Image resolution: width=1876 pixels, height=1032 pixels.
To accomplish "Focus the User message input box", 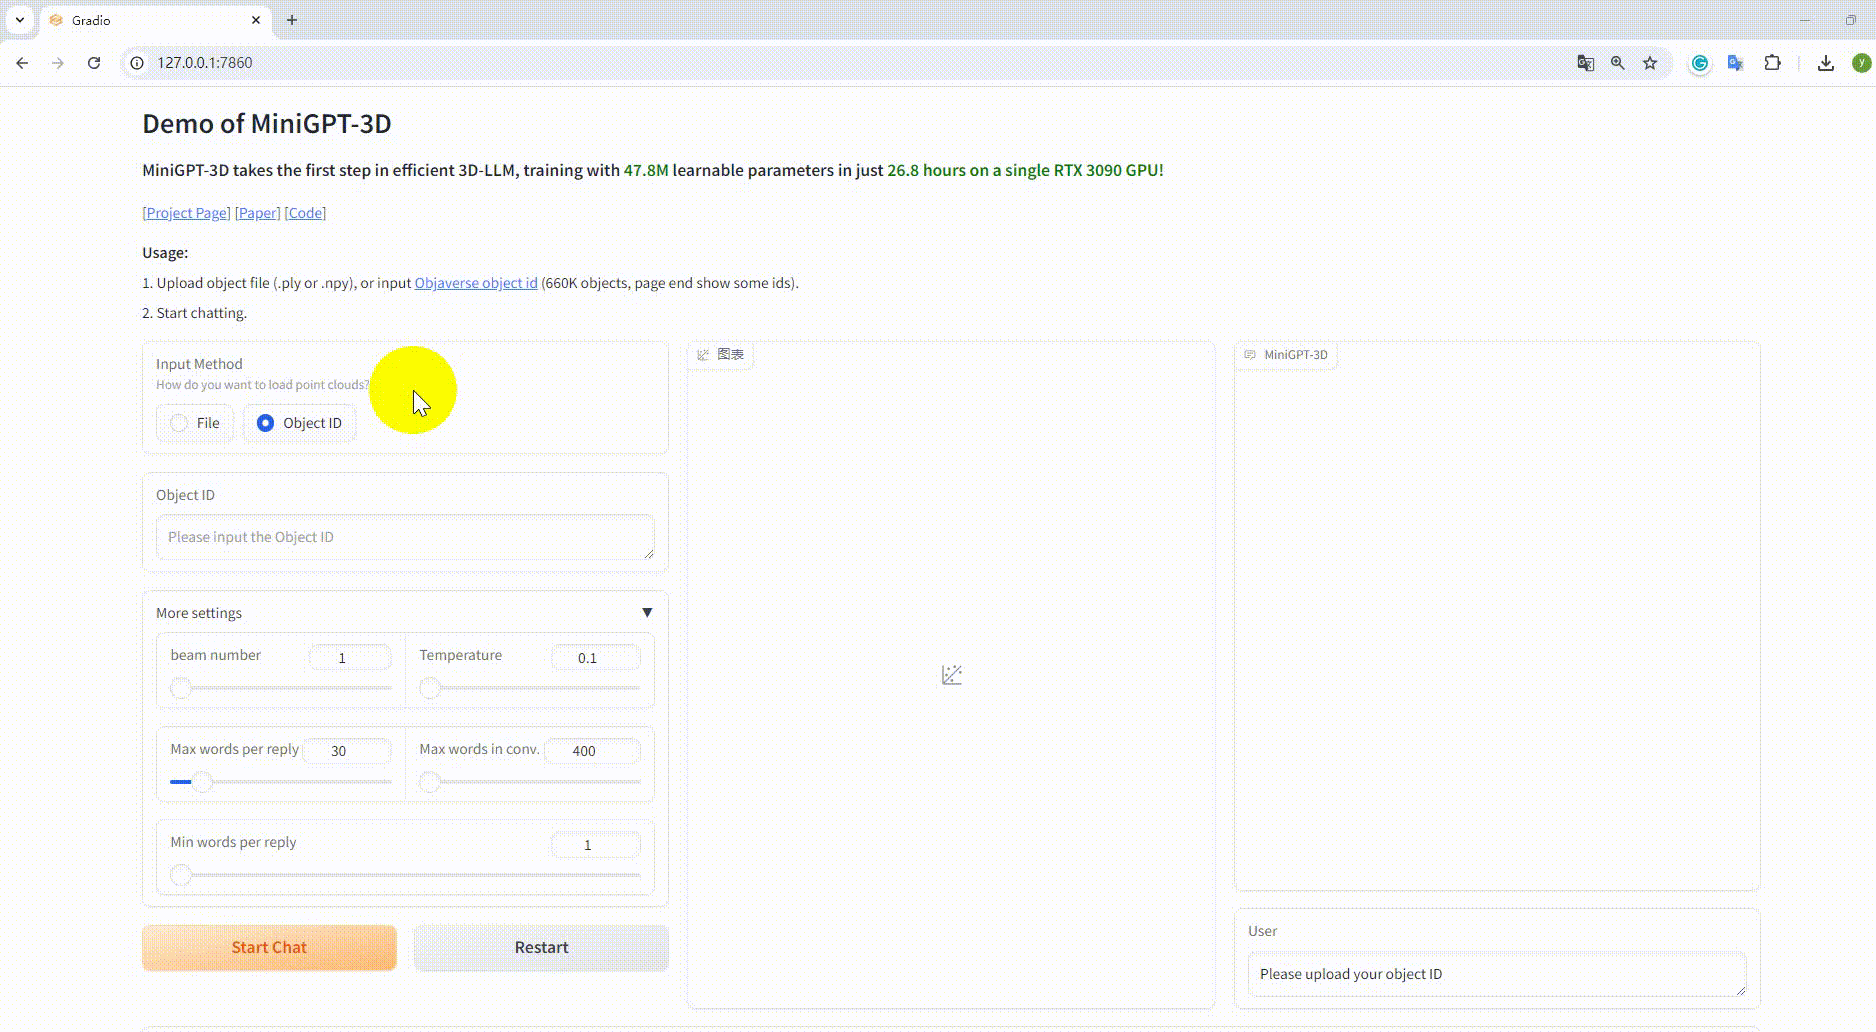I will pos(1497,974).
